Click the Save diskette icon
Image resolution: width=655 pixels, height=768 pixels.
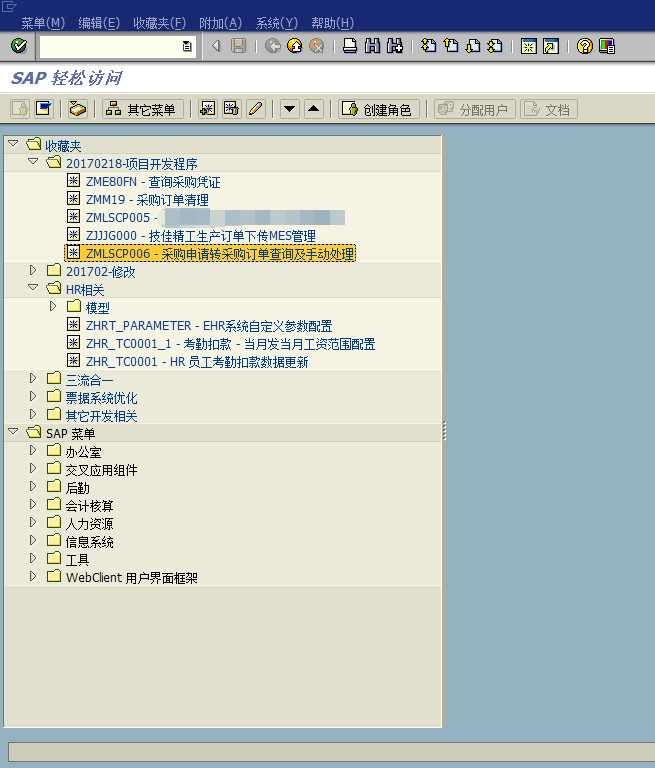[x=239, y=46]
